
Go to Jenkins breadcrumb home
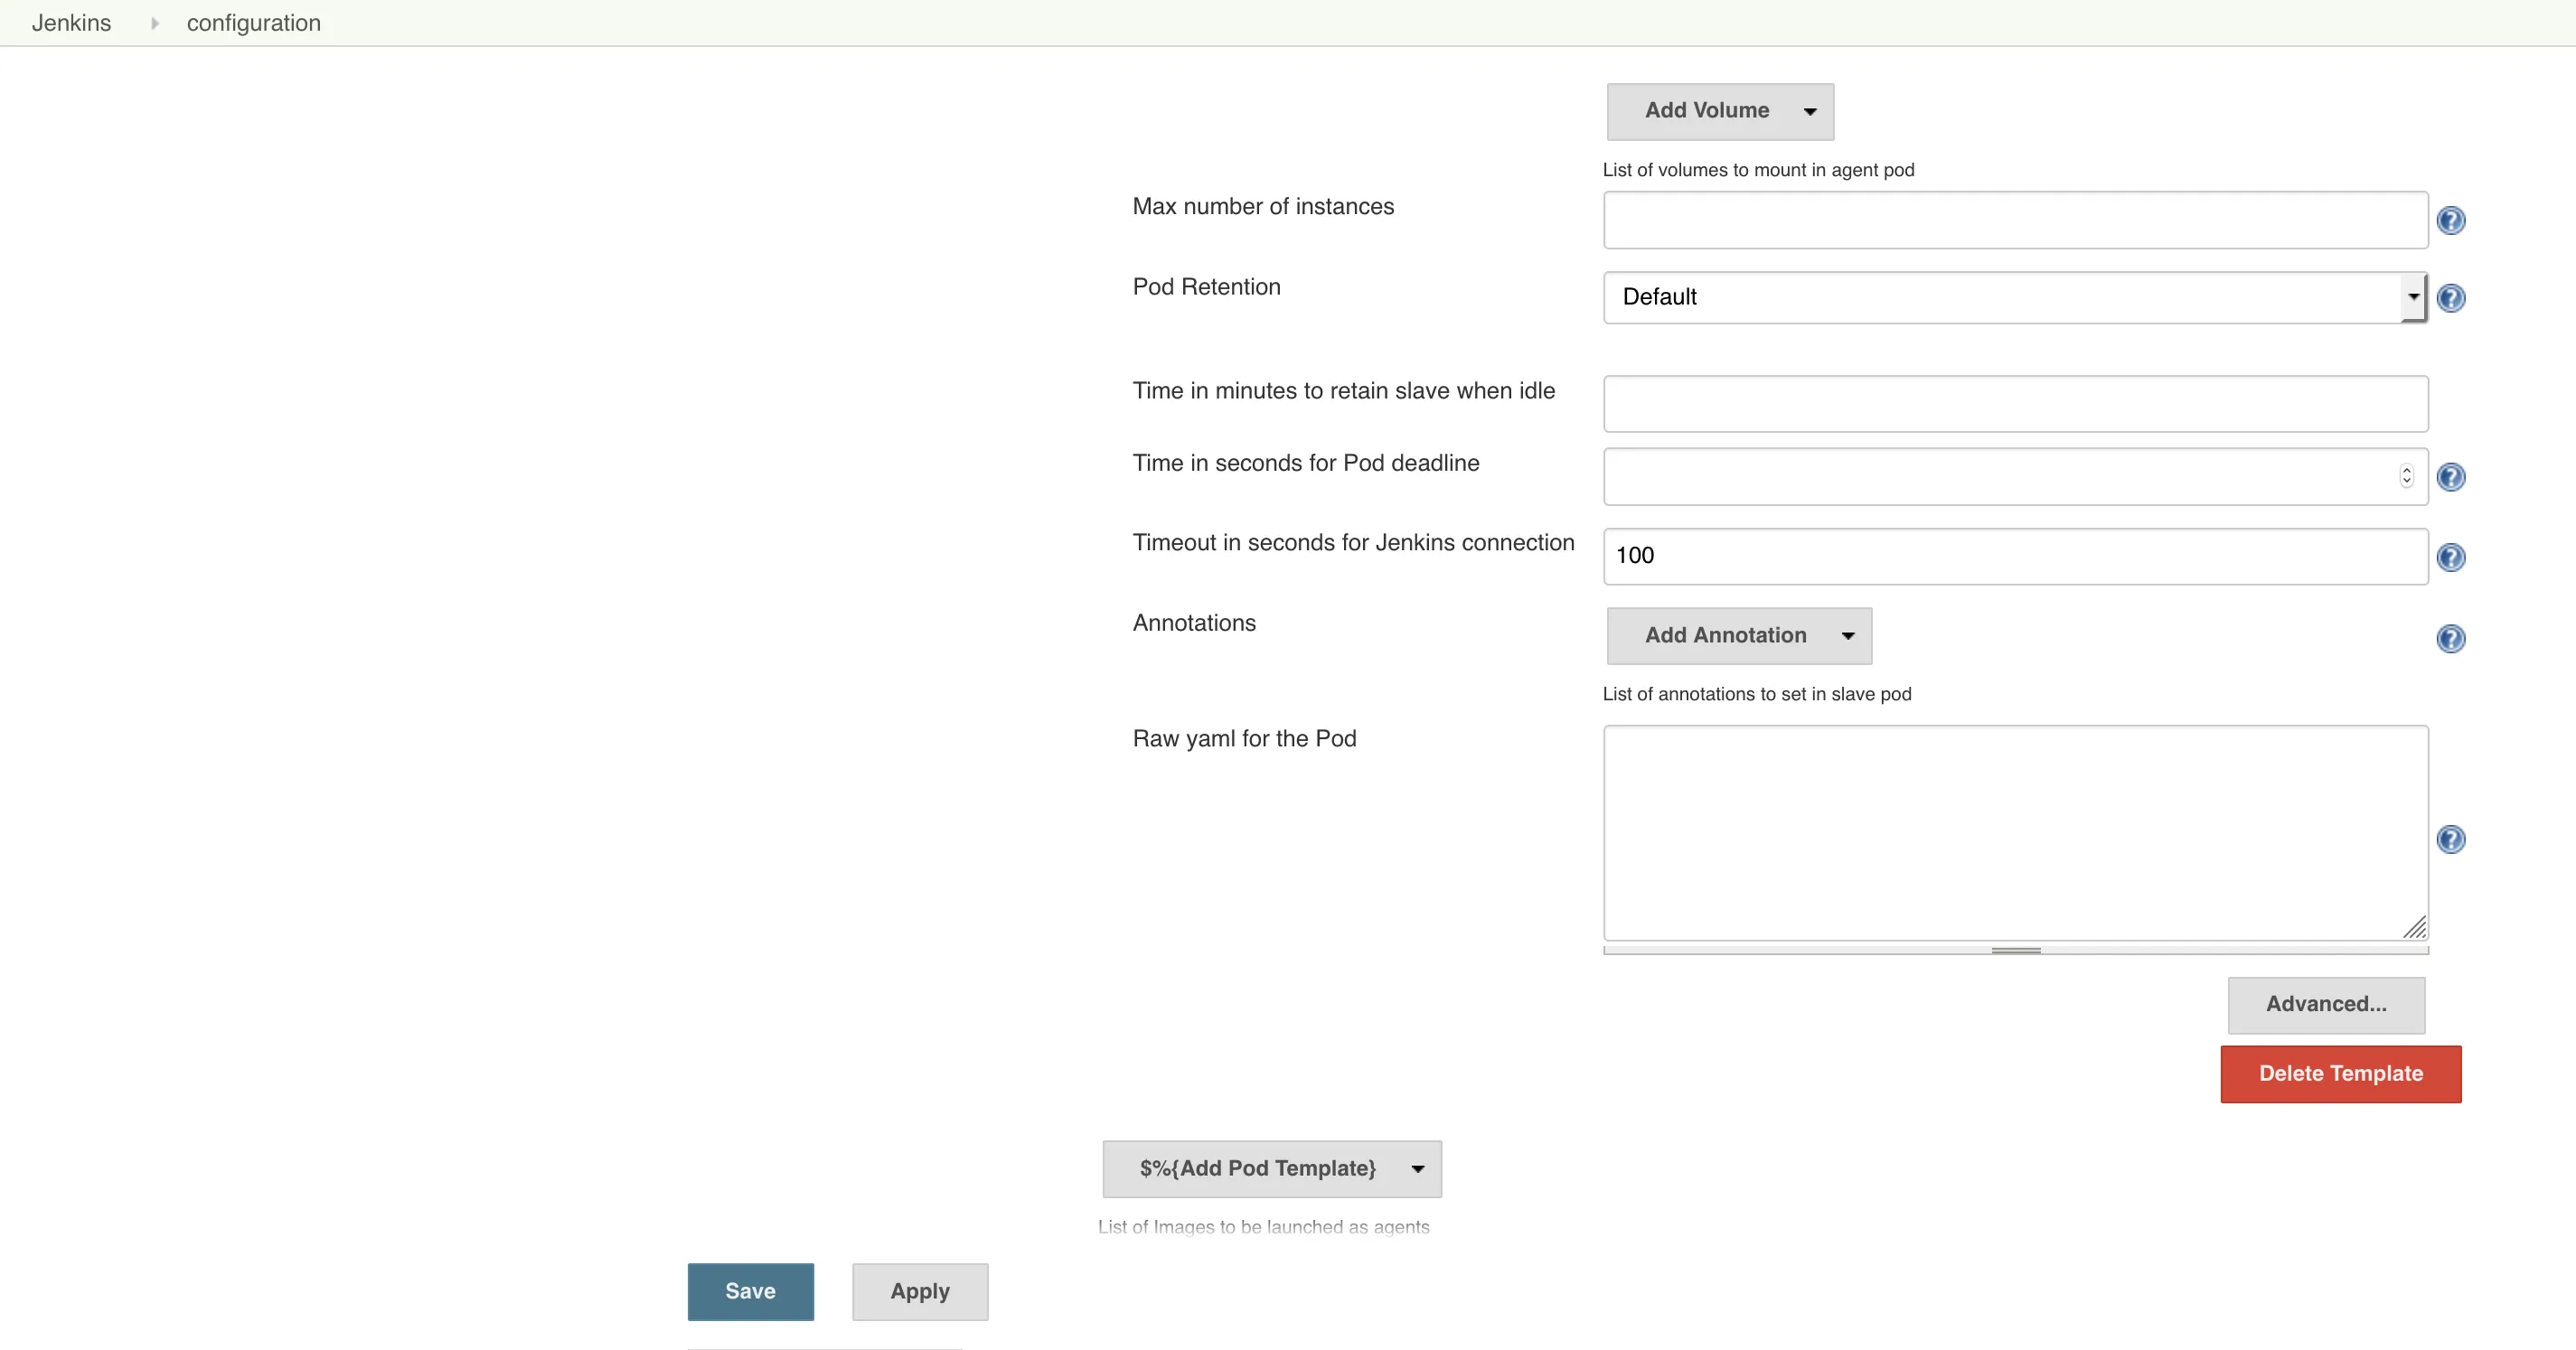pos(71,23)
